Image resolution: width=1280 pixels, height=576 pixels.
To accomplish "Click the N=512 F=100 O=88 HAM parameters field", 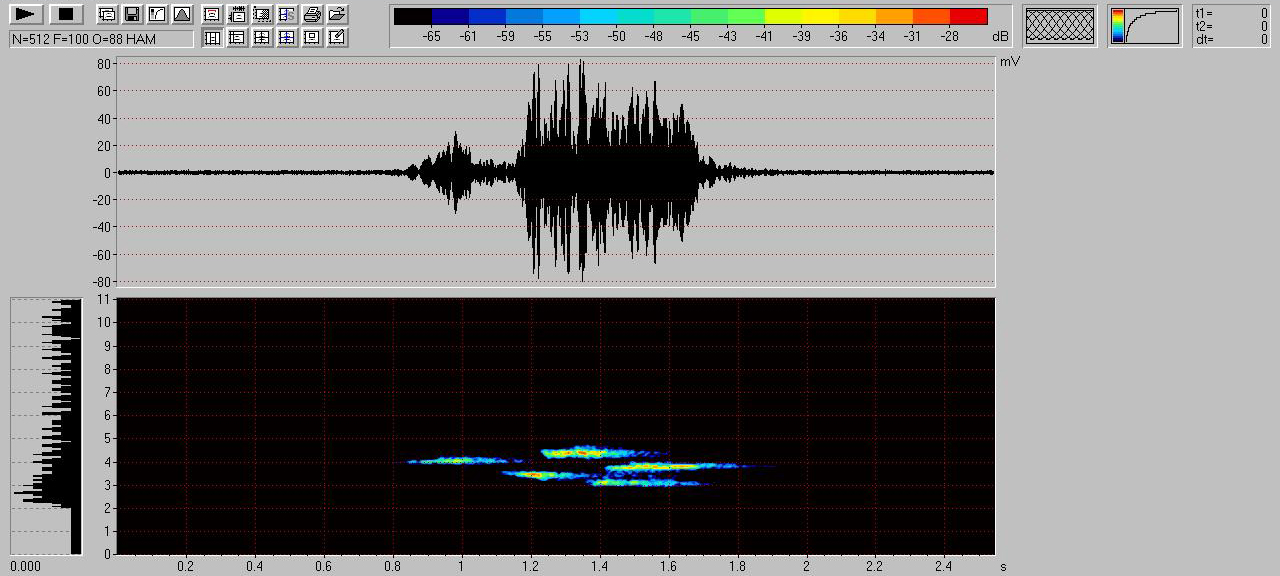I will coord(101,38).
